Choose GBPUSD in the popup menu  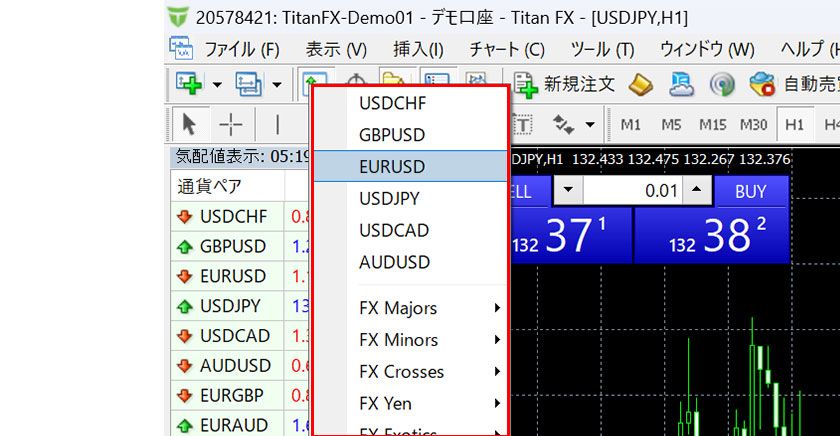[x=410, y=134]
